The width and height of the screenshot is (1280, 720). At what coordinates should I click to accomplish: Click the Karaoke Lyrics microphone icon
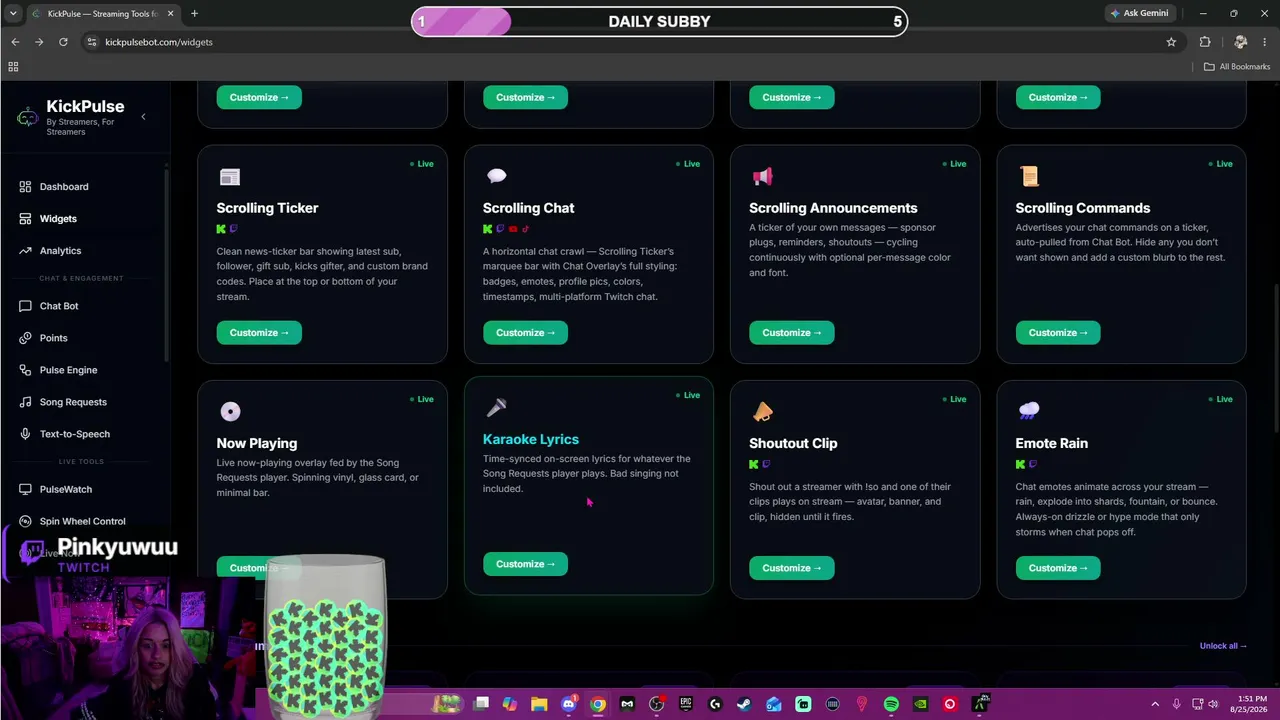[496, 408]
